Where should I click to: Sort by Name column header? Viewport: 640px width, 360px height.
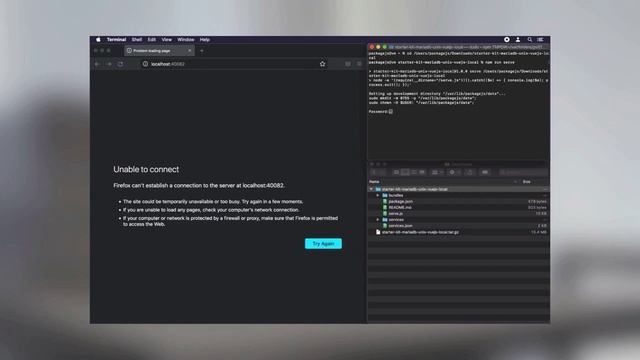(x=374, y=182)
